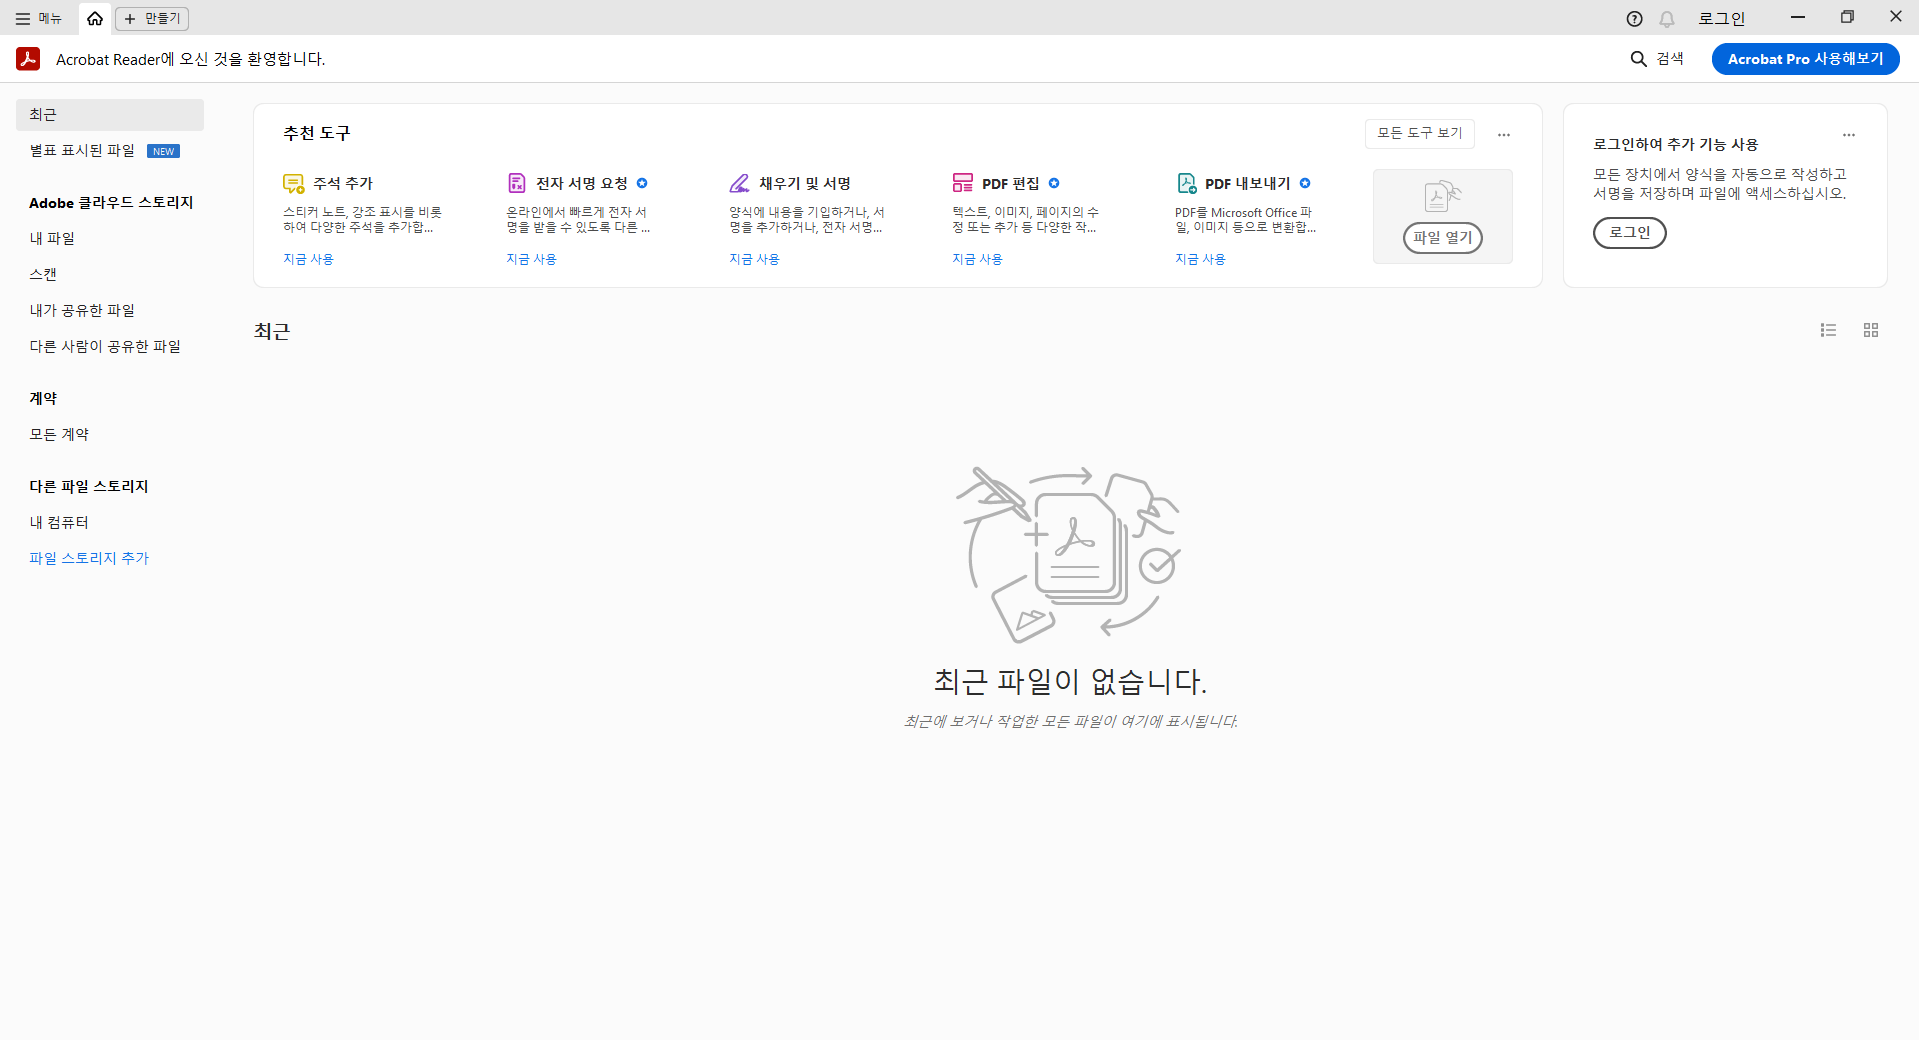Screen dimensions: 1919x1040
Task: Go to the Home tab icon
Action: (95, 18)
